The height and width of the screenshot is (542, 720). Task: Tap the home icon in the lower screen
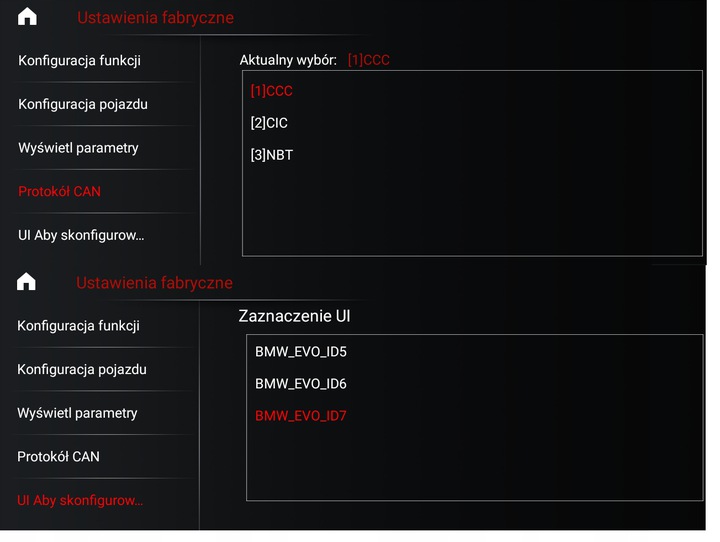click(x=27, y=282)
